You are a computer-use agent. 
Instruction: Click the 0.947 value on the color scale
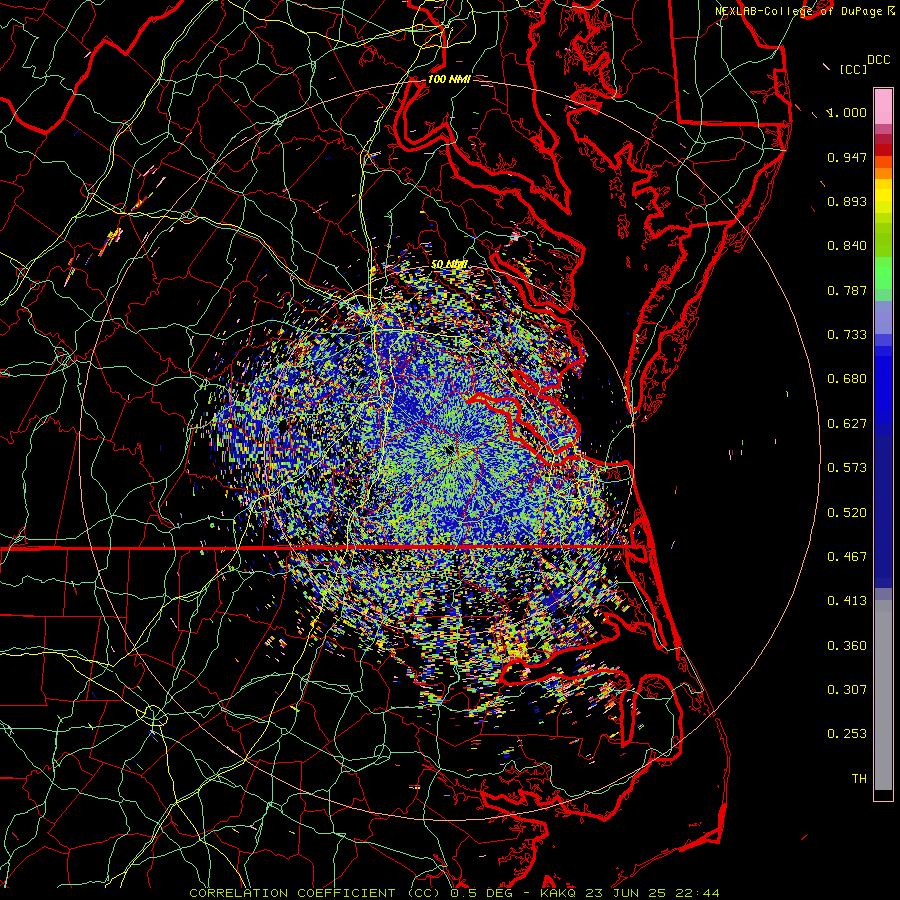847,157
